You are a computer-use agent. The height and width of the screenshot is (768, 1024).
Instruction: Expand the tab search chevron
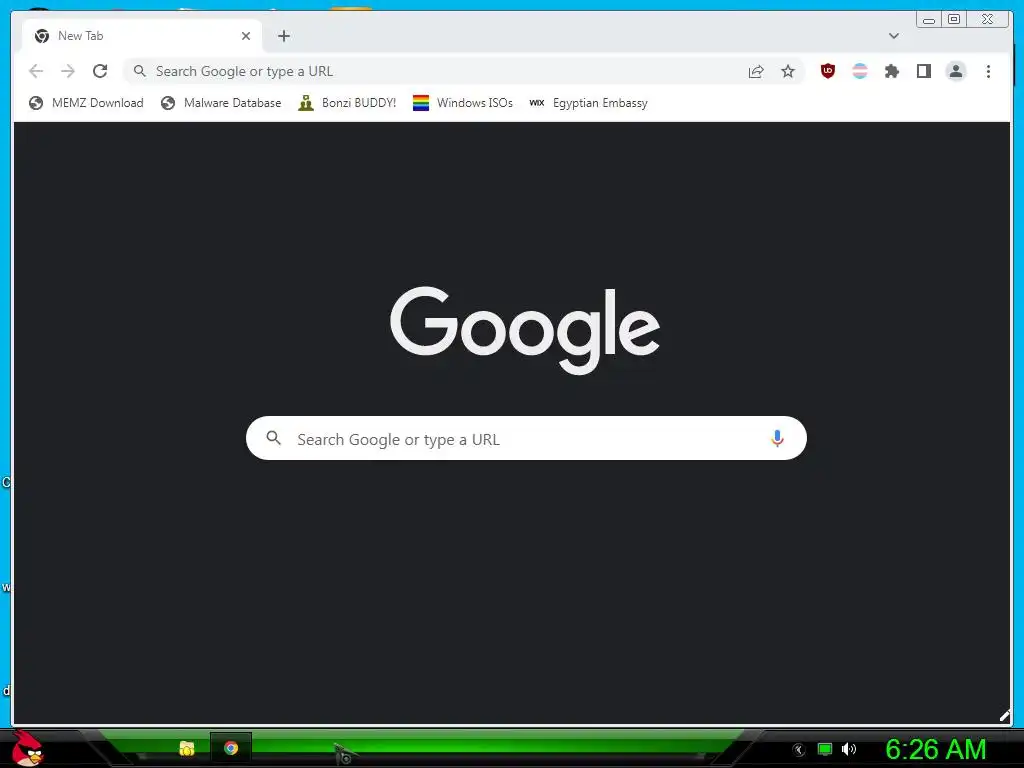[x=893, y=36]
